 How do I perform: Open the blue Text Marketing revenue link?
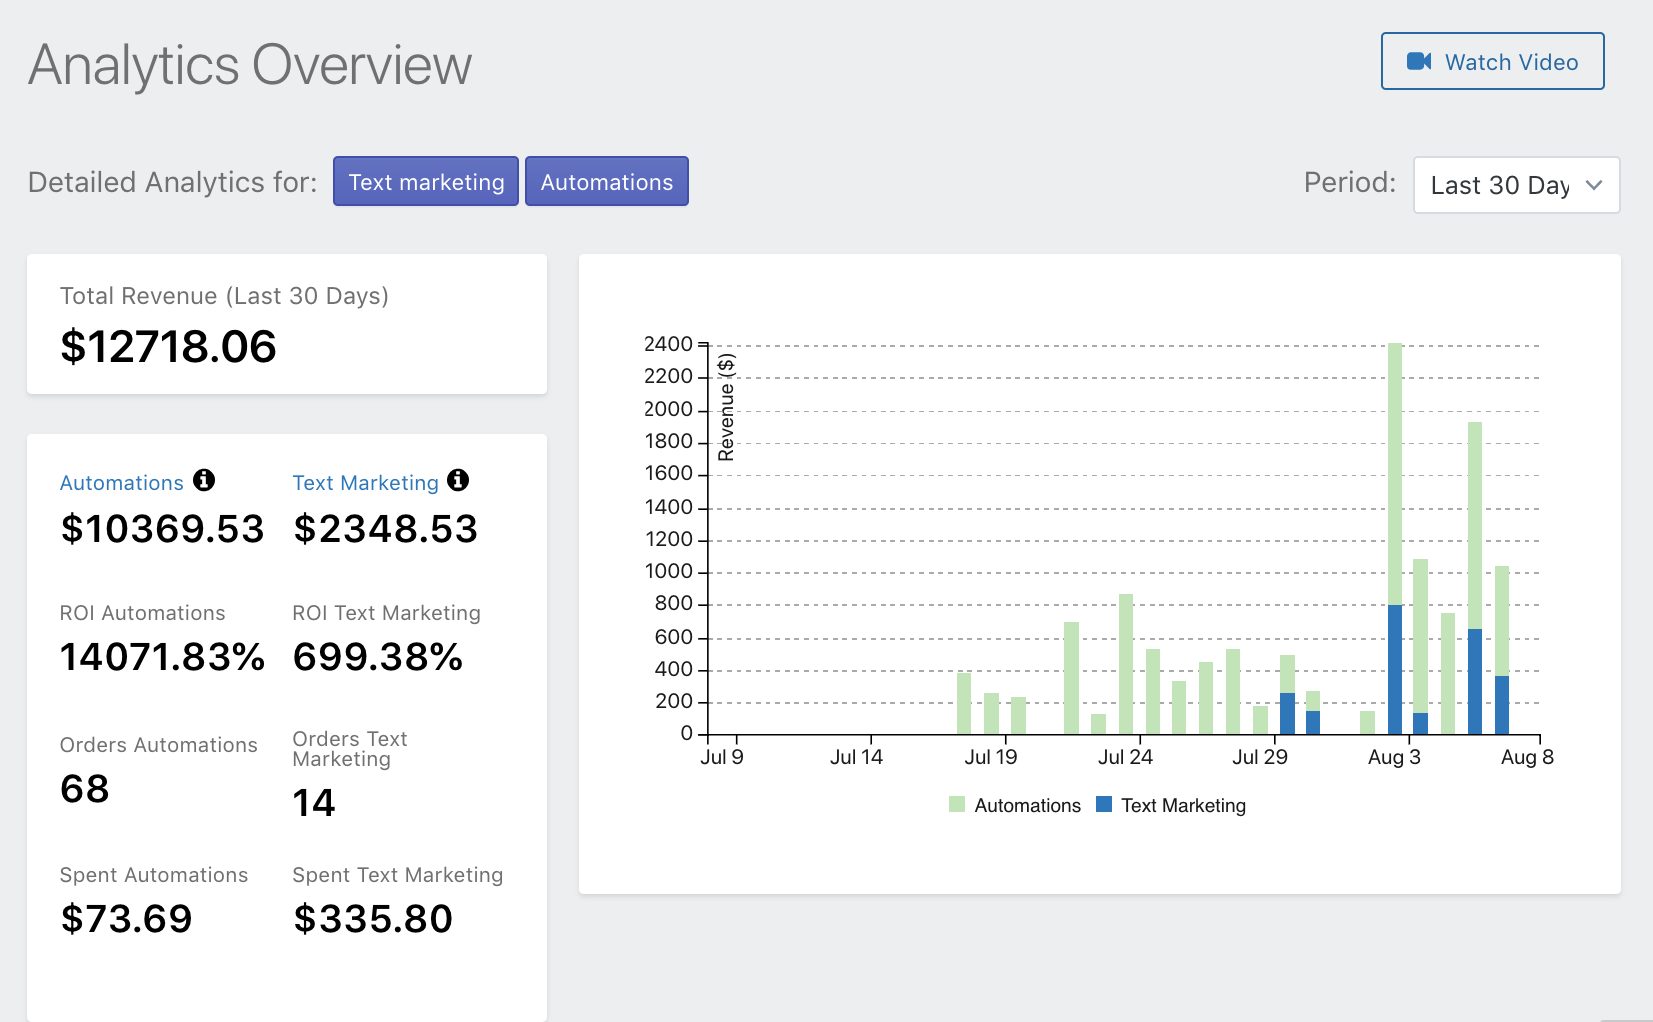(x=365, y=483)
